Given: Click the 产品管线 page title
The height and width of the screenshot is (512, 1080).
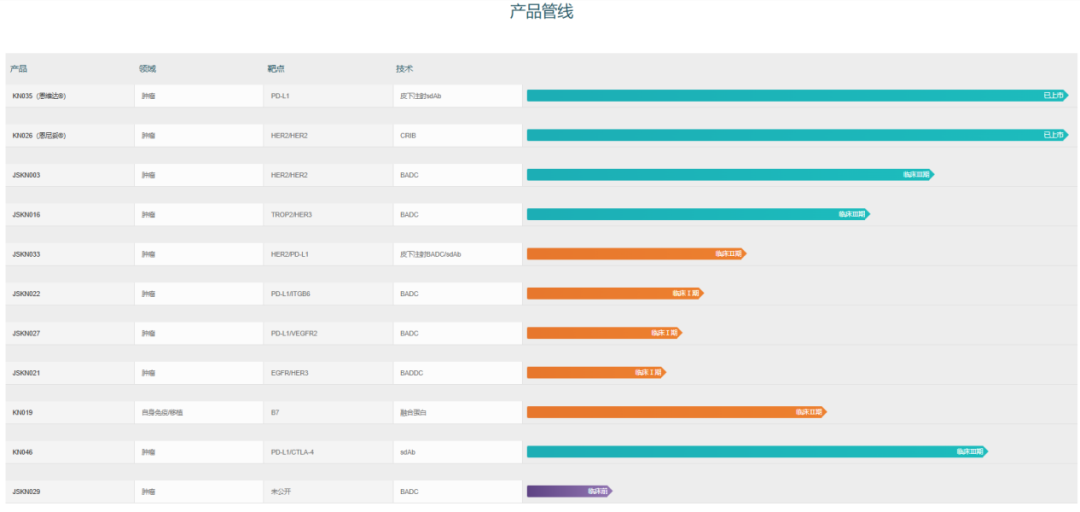Looking at the screenshot, I should click(x=541, y=12).
